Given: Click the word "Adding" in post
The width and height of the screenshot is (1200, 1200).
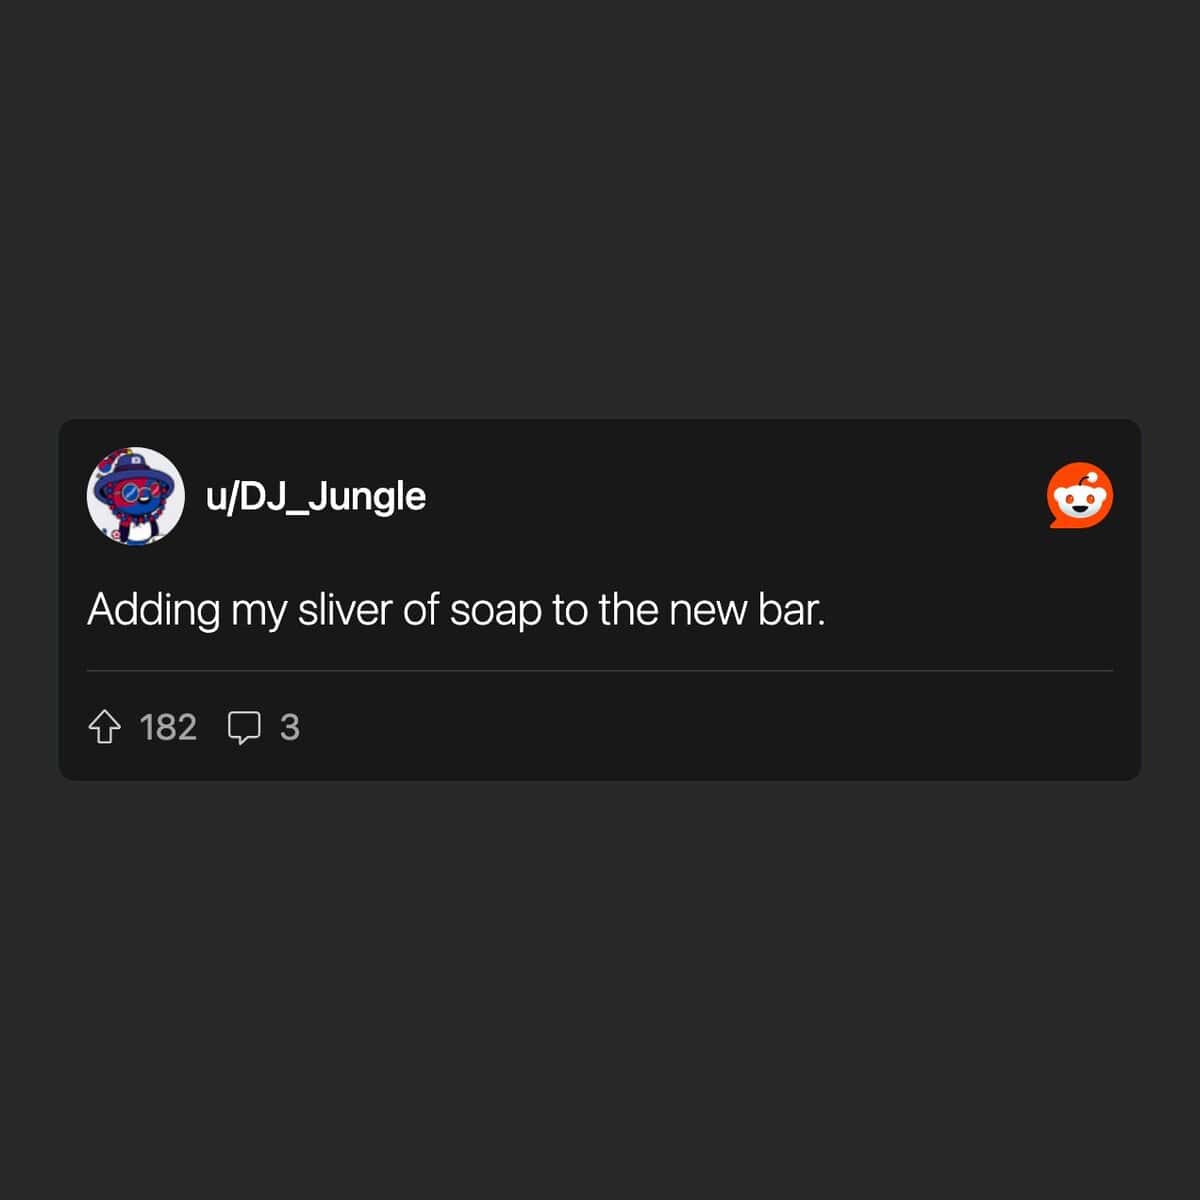Looking at the screenshot, I should click(x=153, y=610).
